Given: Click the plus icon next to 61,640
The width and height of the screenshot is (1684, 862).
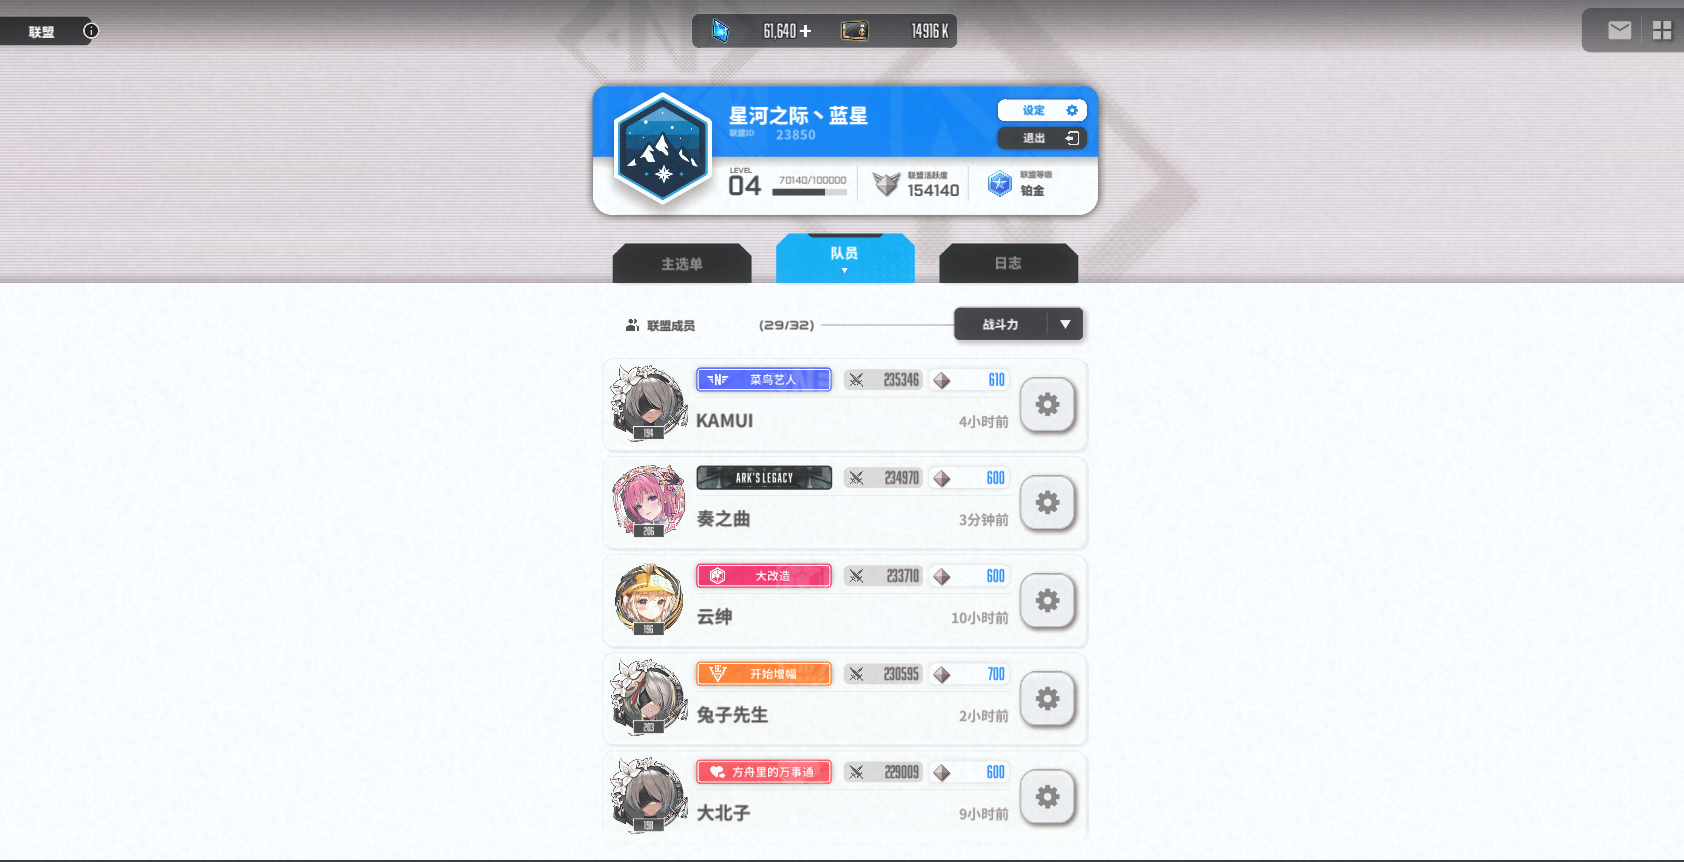Looking at the screenshot, I should pos(805,31).
